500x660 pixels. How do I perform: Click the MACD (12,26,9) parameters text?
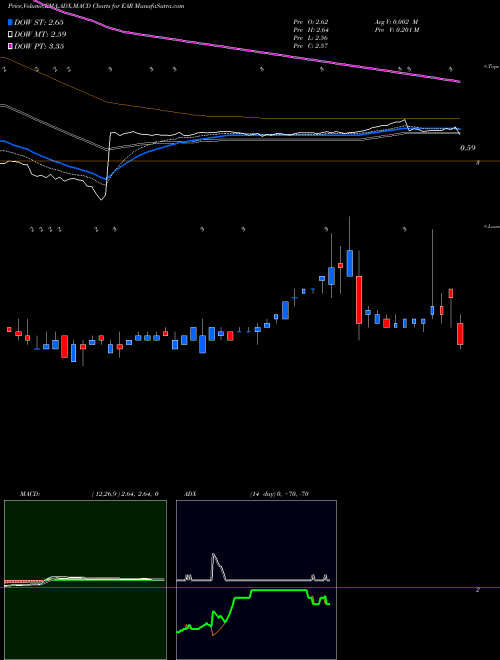(125, 494)
